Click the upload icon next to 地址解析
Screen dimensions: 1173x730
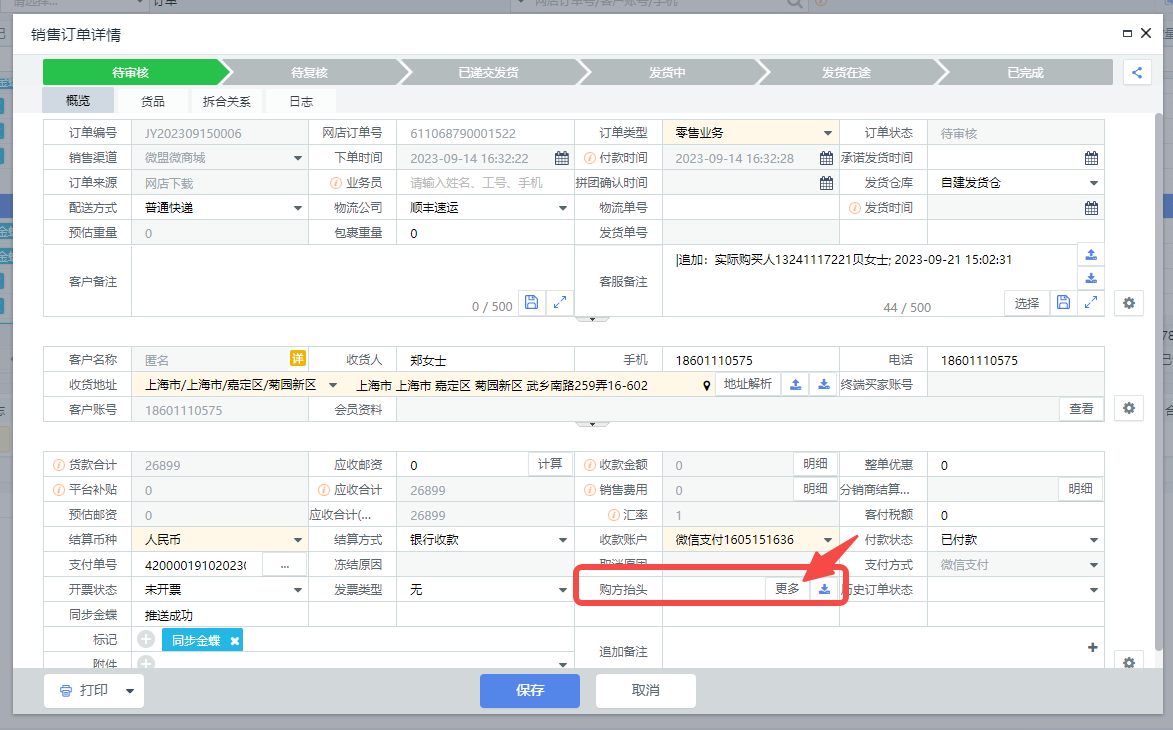[x=796, y=384]
